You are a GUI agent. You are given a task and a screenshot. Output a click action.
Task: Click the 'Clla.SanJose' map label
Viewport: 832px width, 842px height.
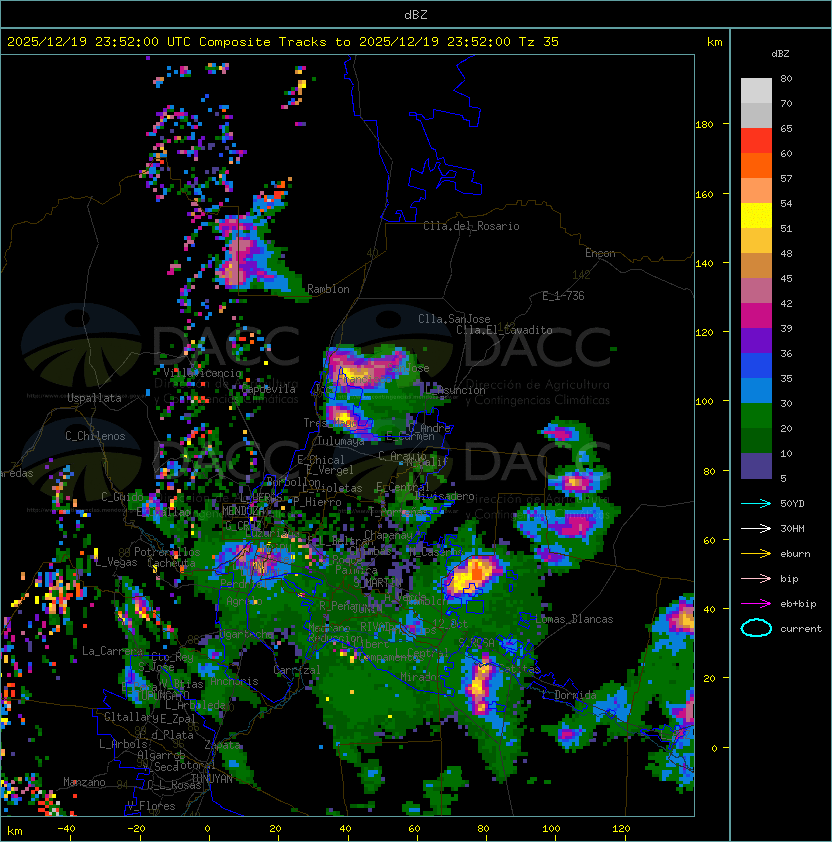[454, 319]
